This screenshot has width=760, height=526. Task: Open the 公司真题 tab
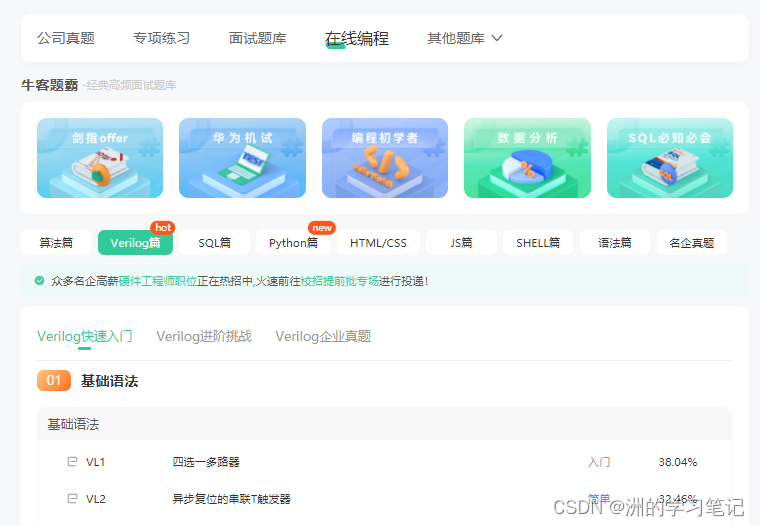pos(65,38)
